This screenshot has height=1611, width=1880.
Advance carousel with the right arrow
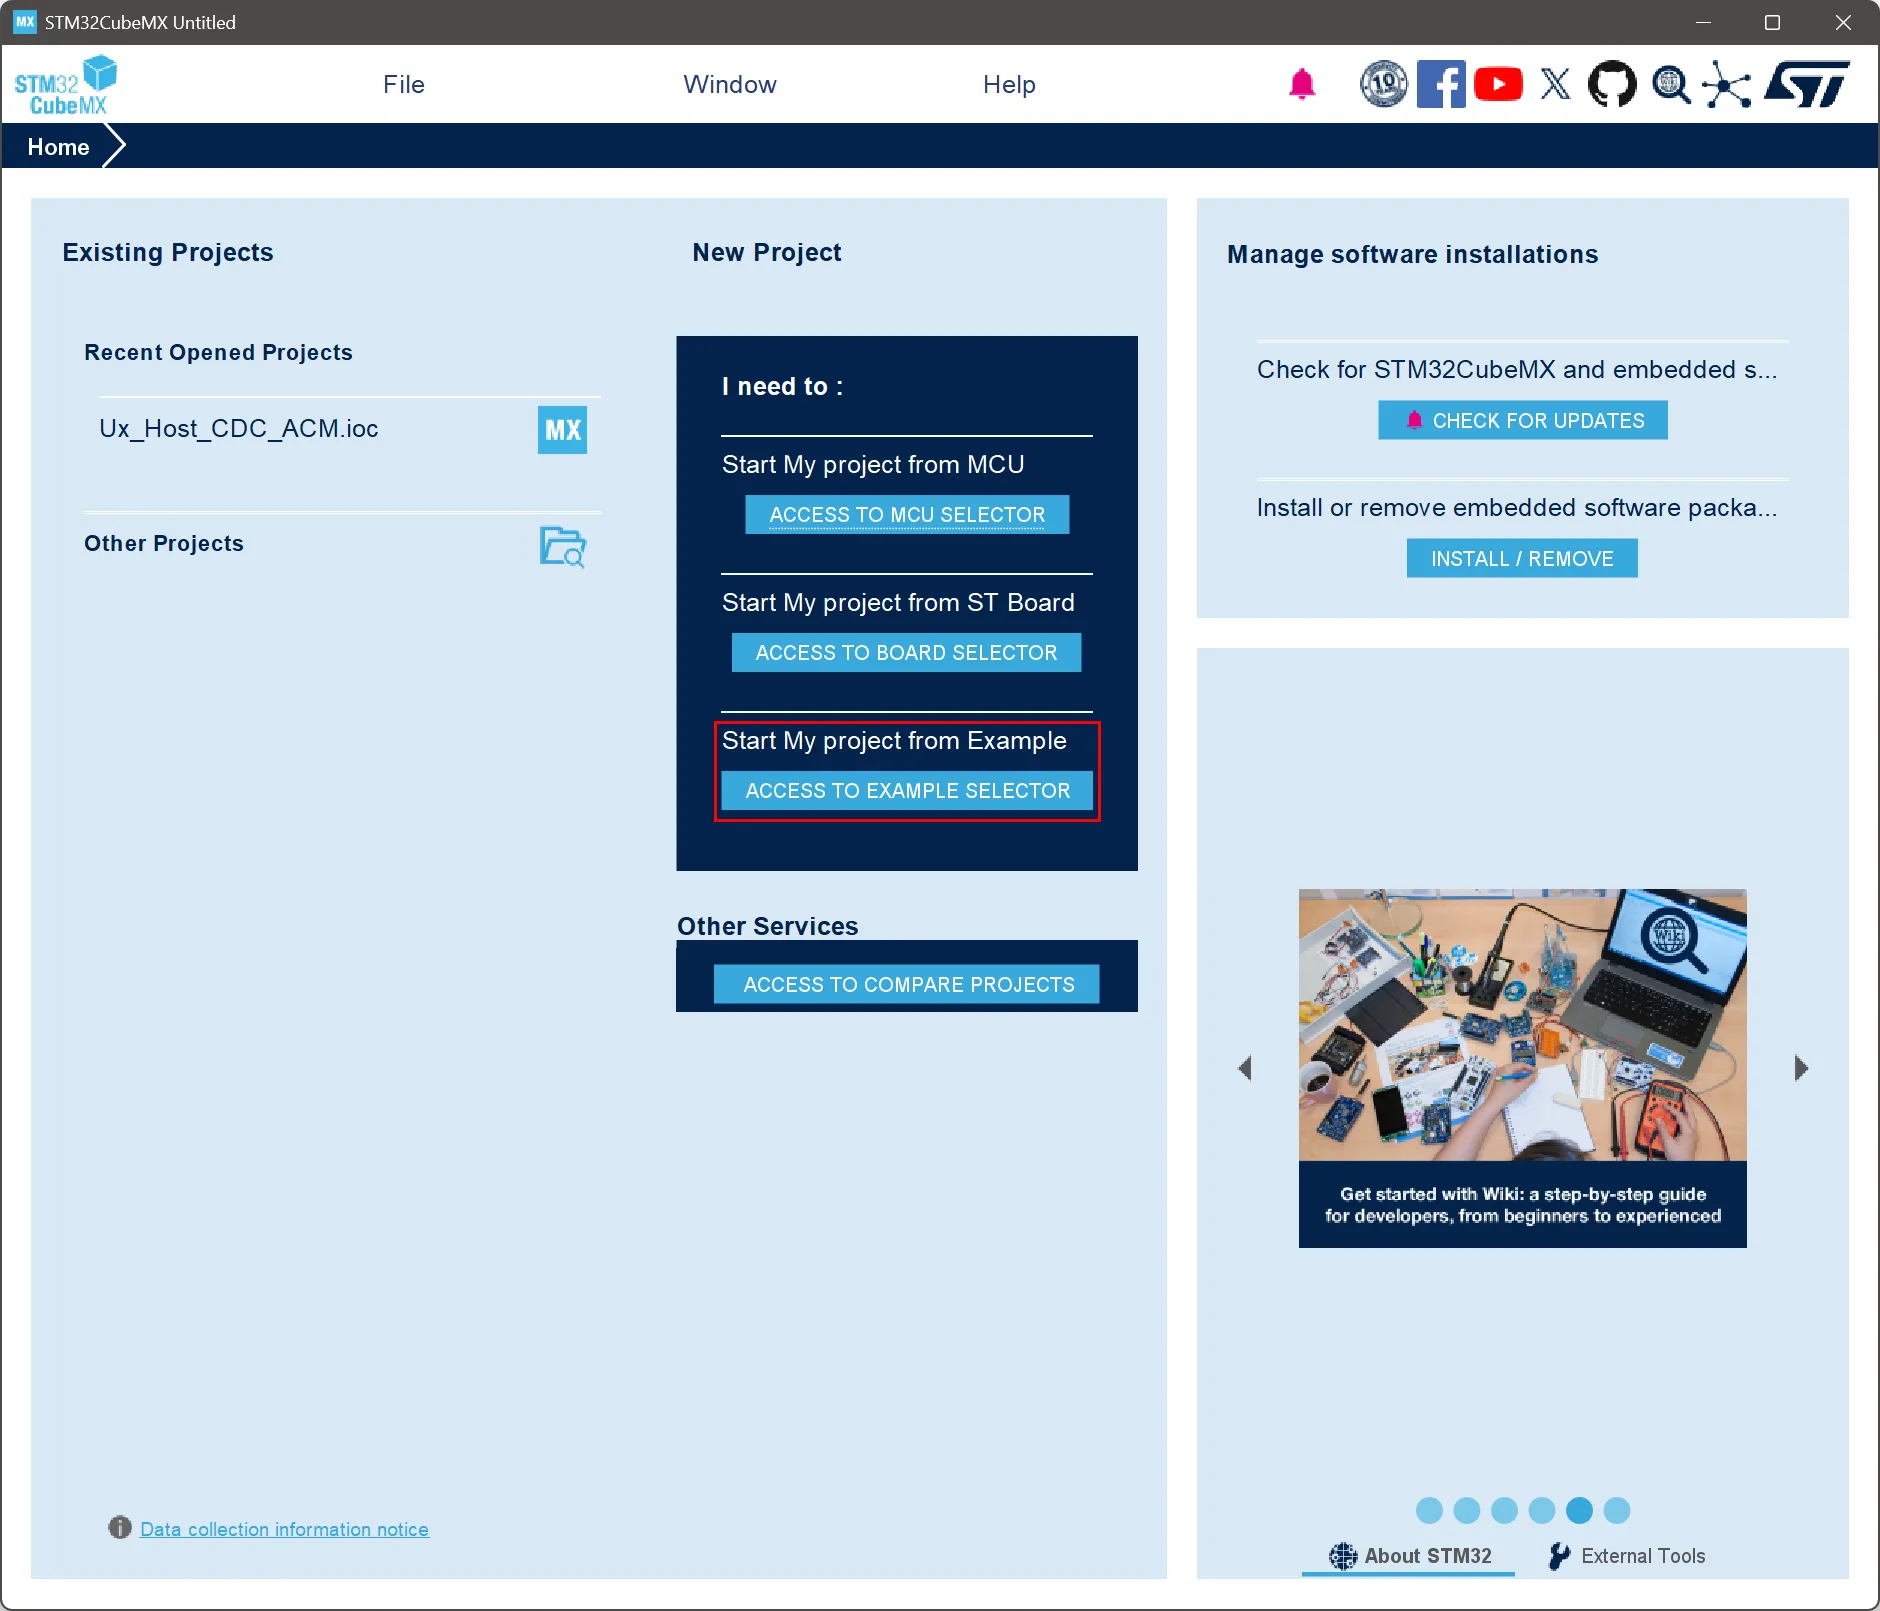(1801, 1068)
